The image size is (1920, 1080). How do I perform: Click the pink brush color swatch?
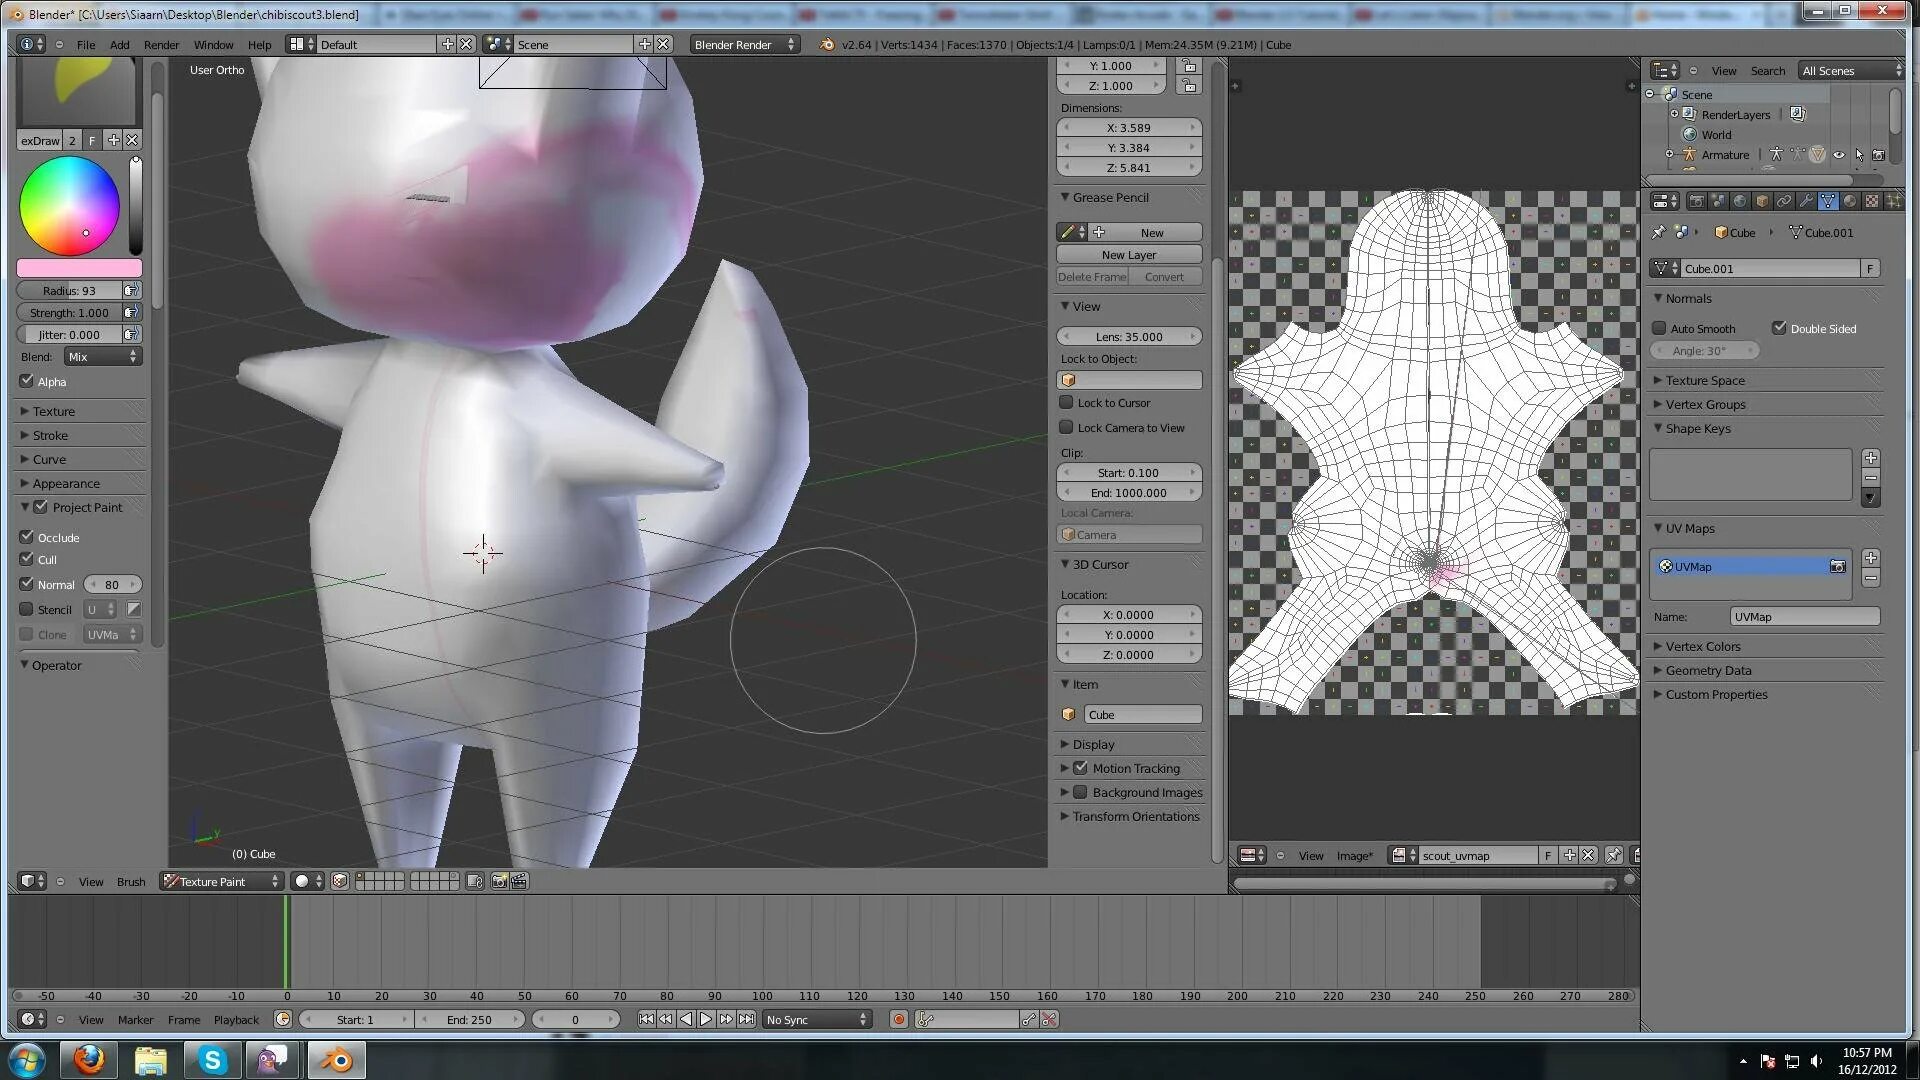coord(79,268)
